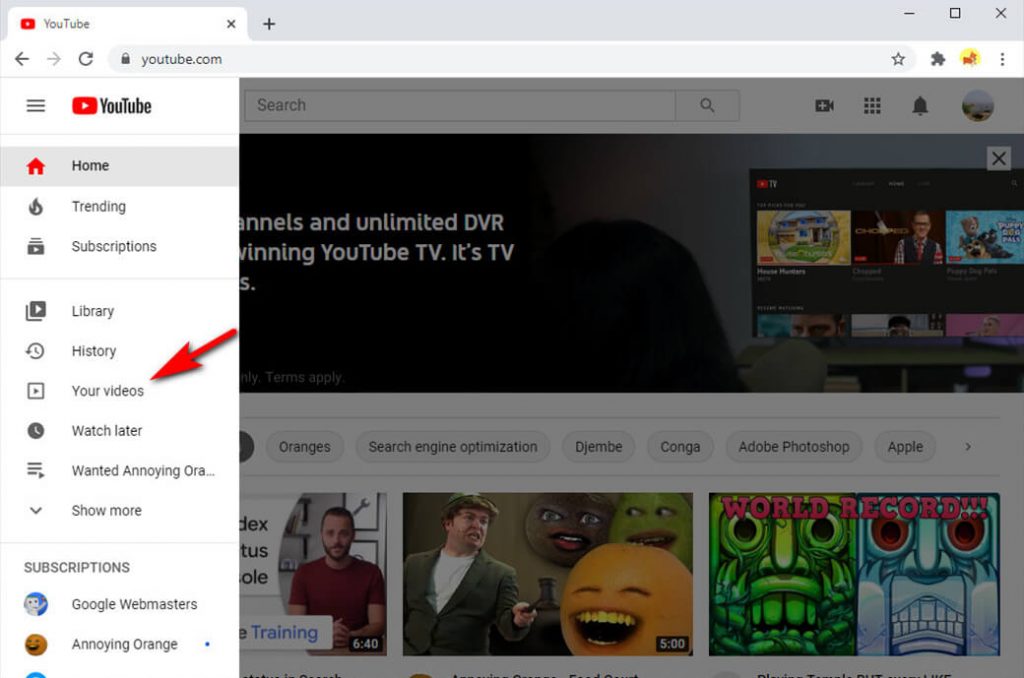Show more topic chips with right chevron
The height and width of the screenshot is (678, 1024).
tap(968, 447)
